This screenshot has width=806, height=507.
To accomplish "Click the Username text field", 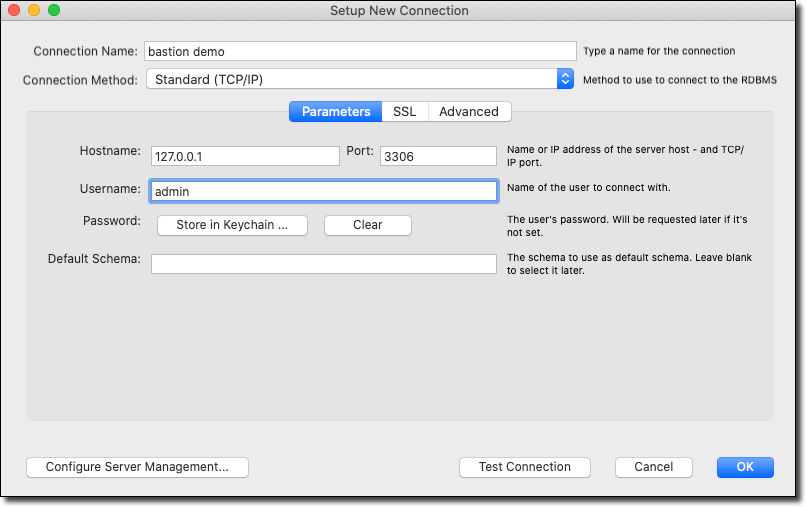I will (324, 191).
